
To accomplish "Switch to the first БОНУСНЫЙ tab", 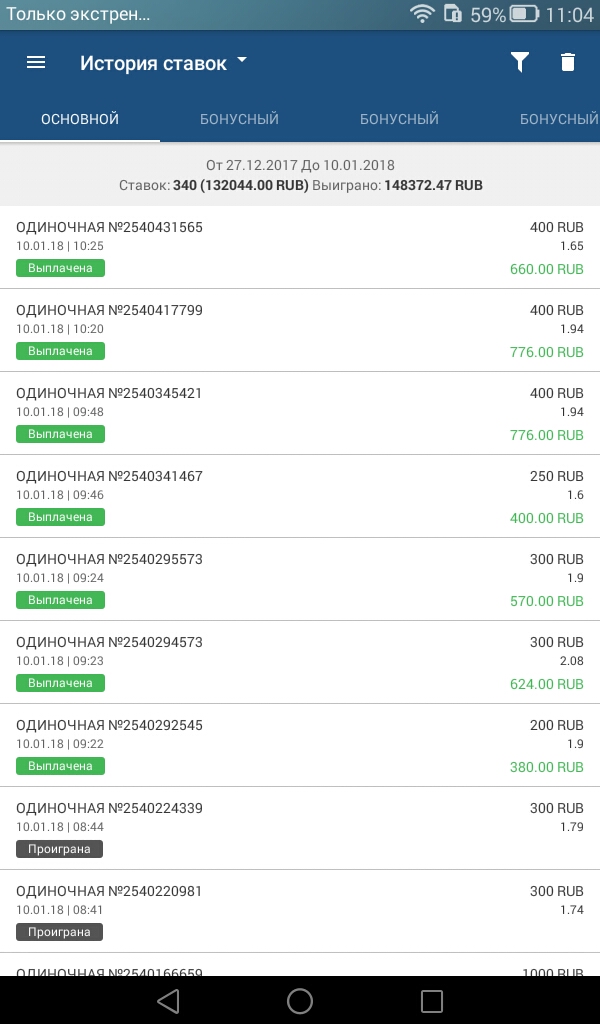I will click(x=239, y=119).
